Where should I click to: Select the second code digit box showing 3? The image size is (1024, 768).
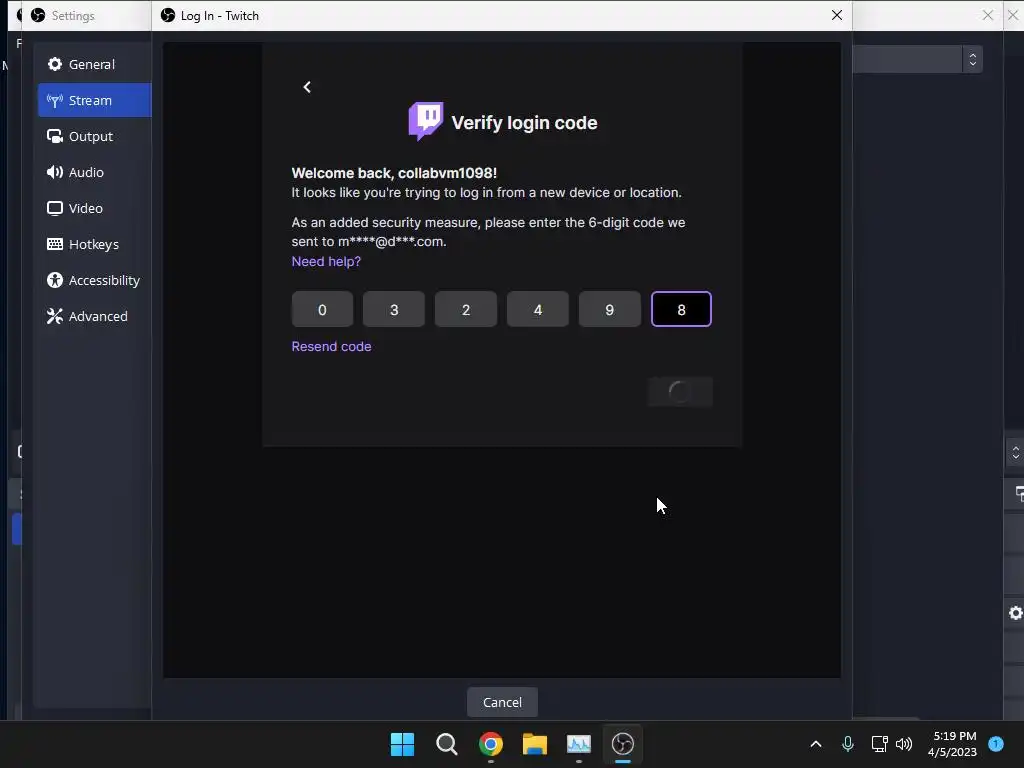coord(394,310)
